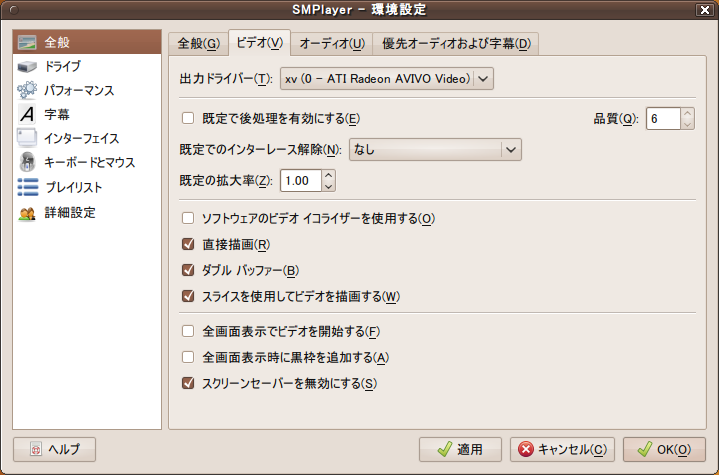Click the ヘルプ button with help icon
The height and width of the screenshot is (475, 719).
click(x=55, y=449)
